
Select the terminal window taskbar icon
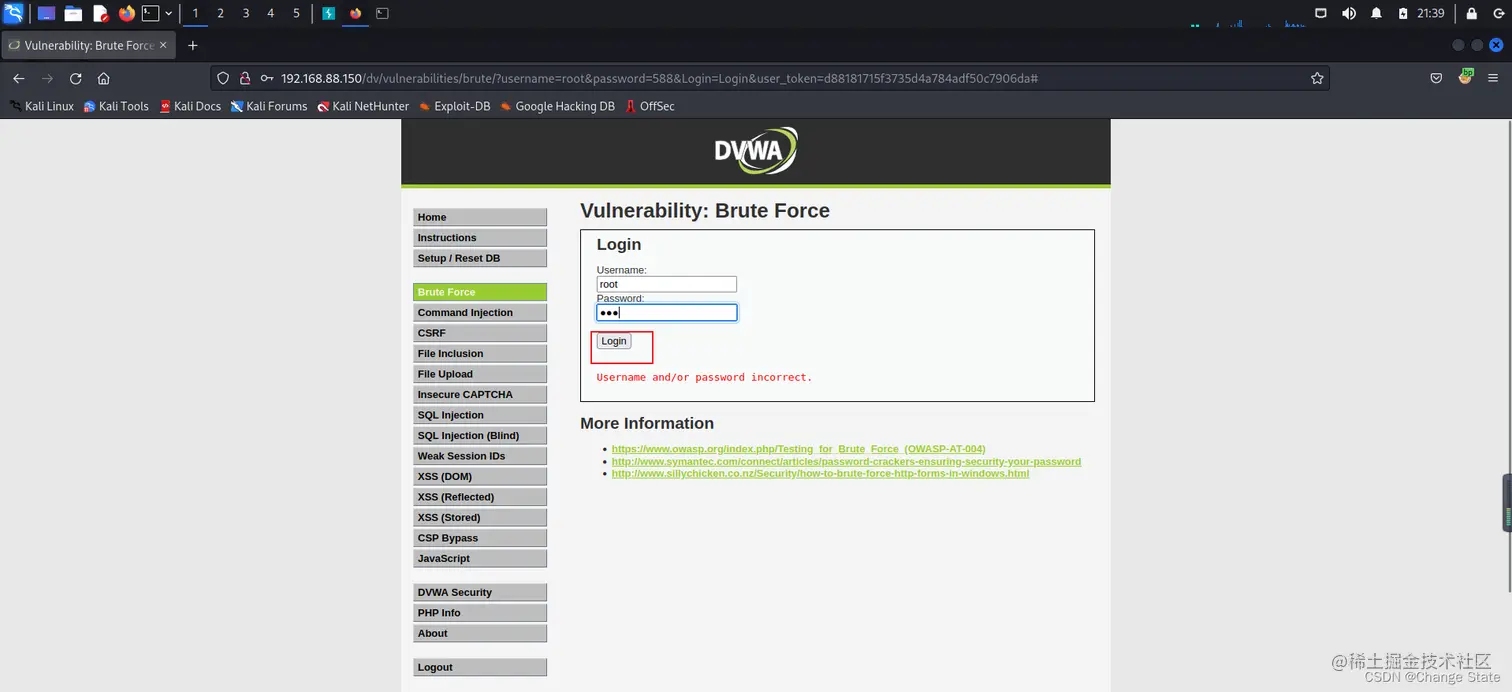[382, 14]
